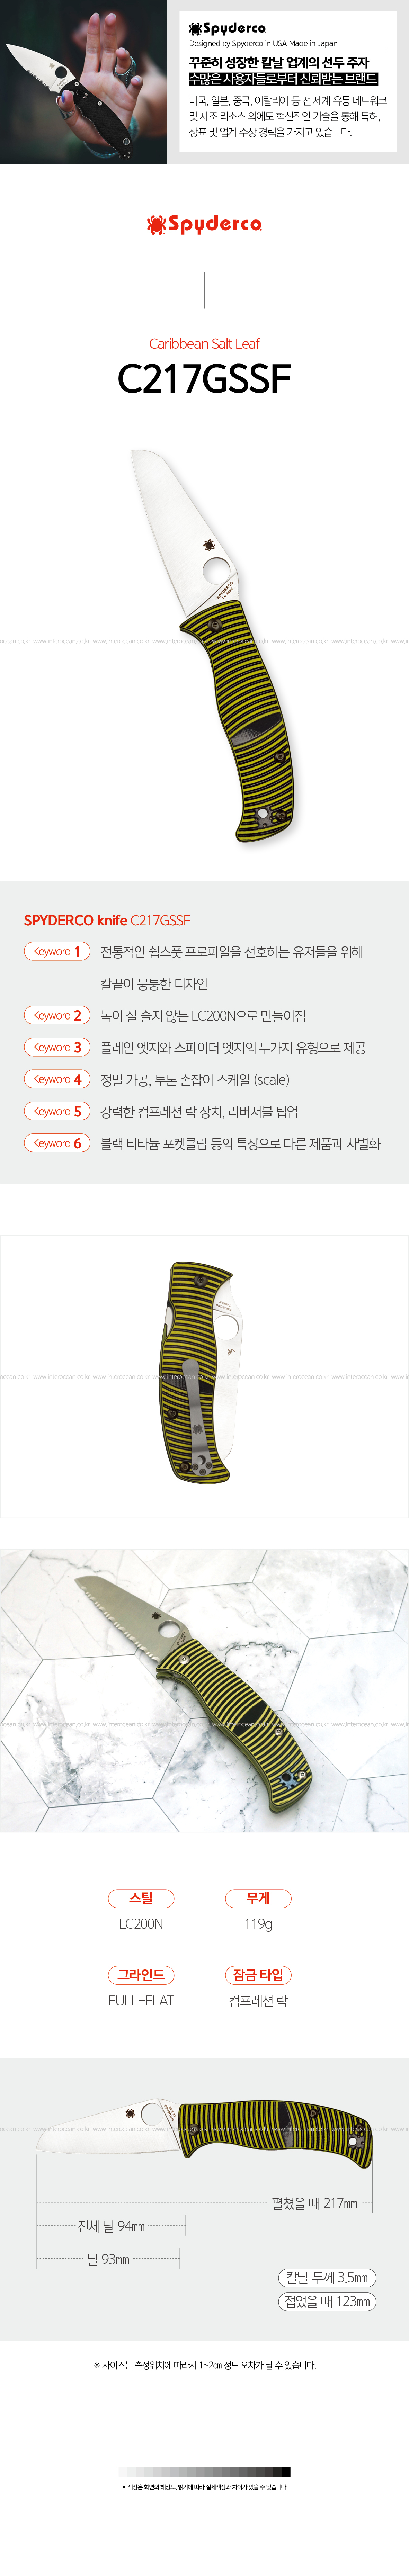This screenshot has height=2576, width=409.
Task: Click the red Spyderco logo under the banner
Action: click(x=204, y=224)
